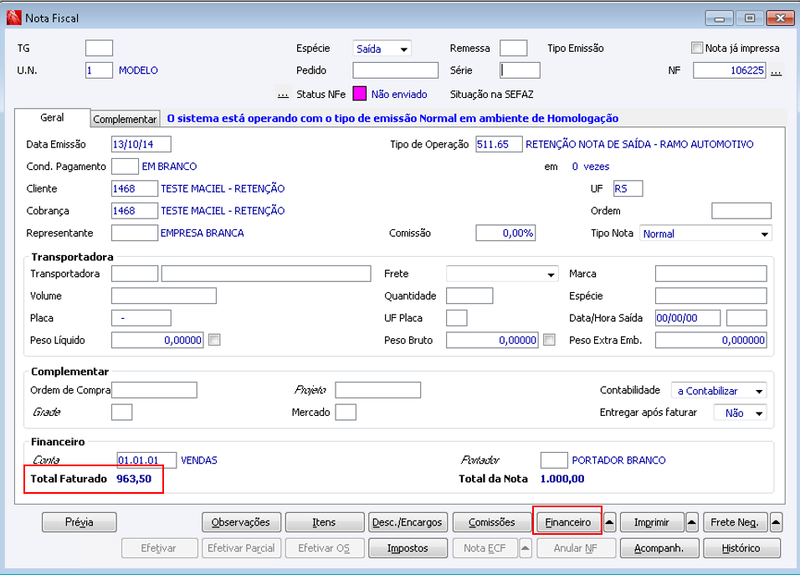Click the ellipsis beside Status NFe
This screenshot has width=800, height=575.
[x=283, y=94]
